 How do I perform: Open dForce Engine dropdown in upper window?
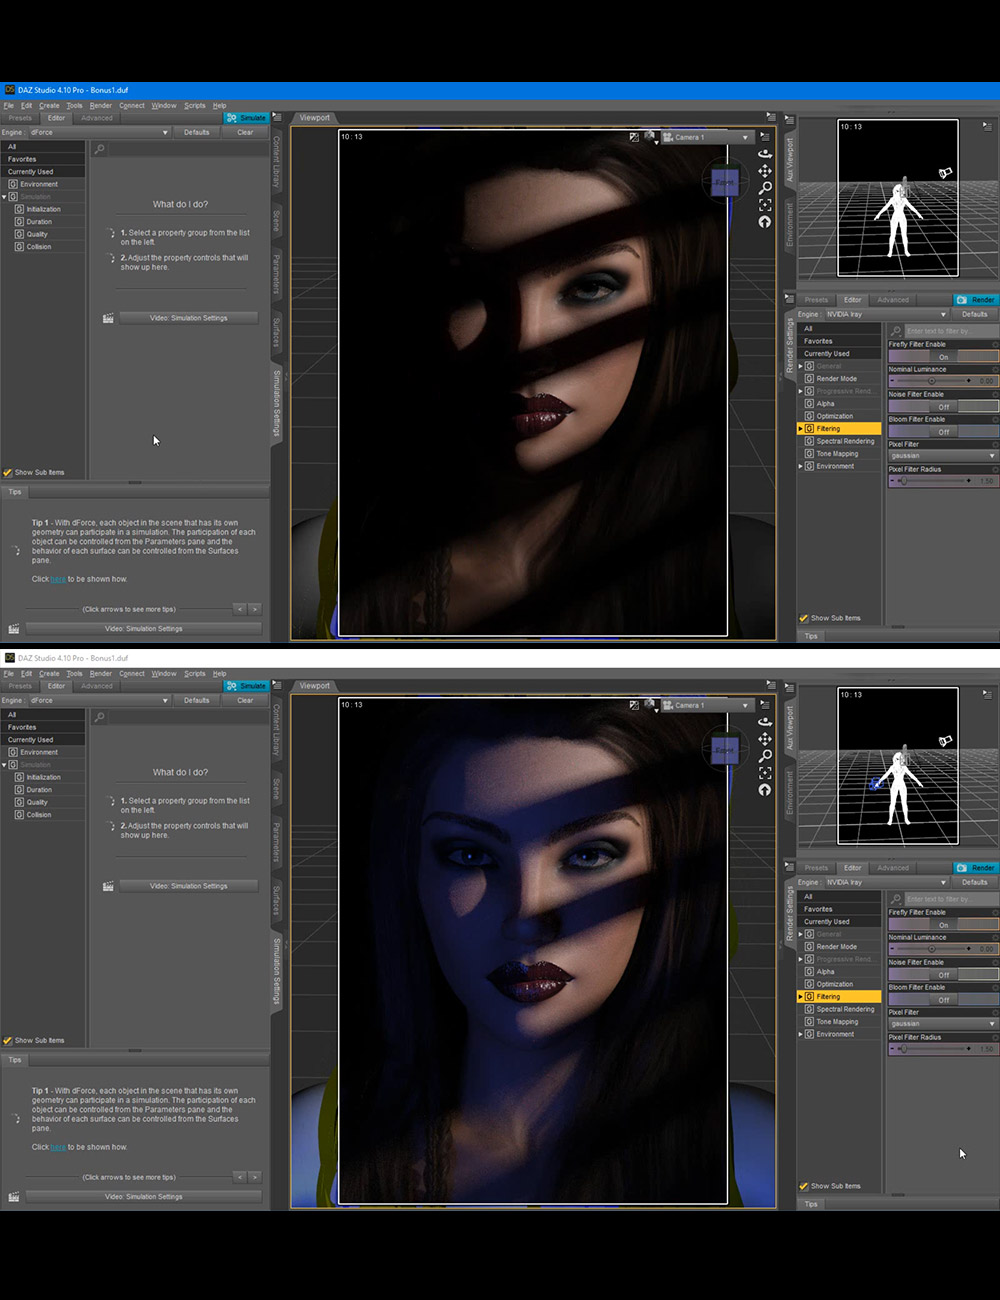(99, 132)
